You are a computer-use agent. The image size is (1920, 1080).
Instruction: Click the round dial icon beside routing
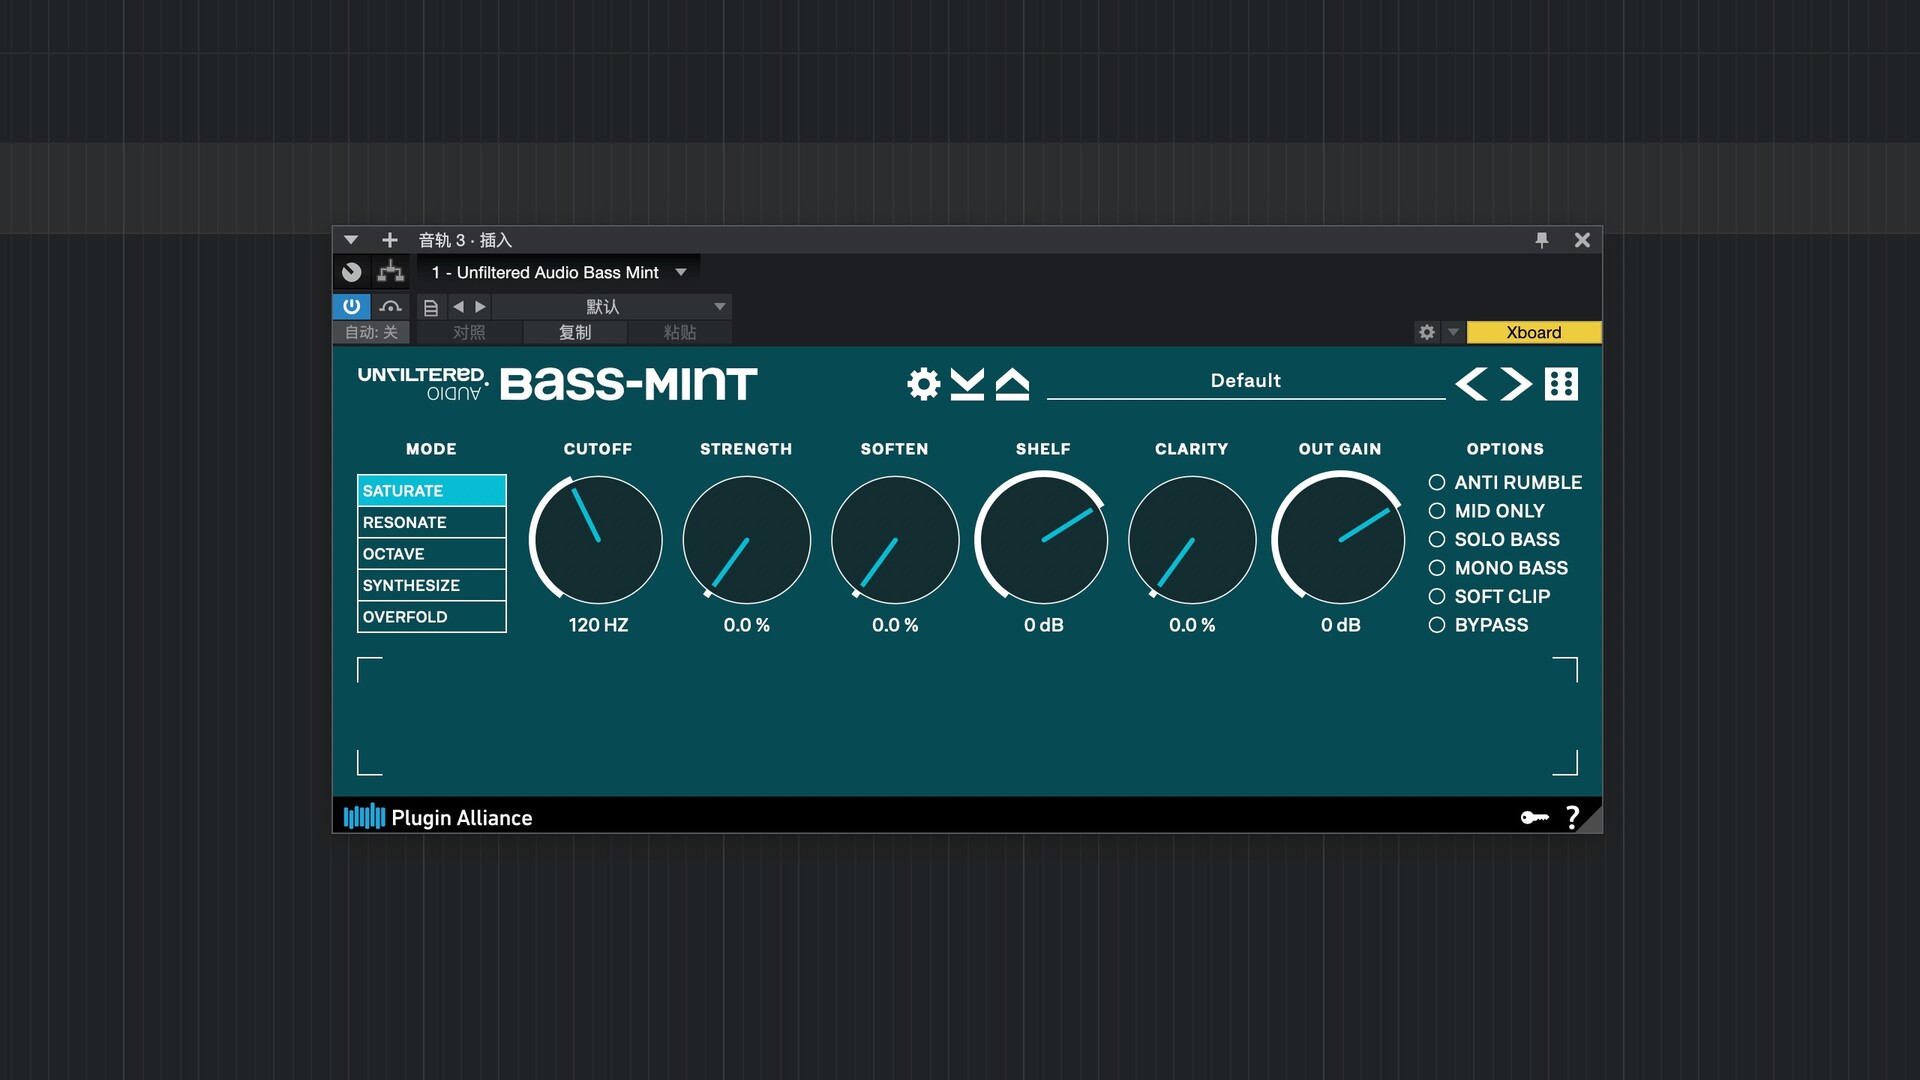point(351,272)
